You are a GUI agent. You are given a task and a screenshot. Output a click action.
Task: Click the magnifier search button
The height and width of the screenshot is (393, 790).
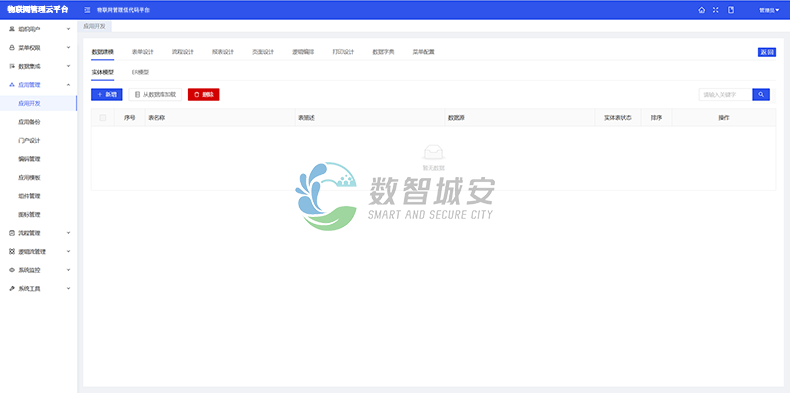761,94
